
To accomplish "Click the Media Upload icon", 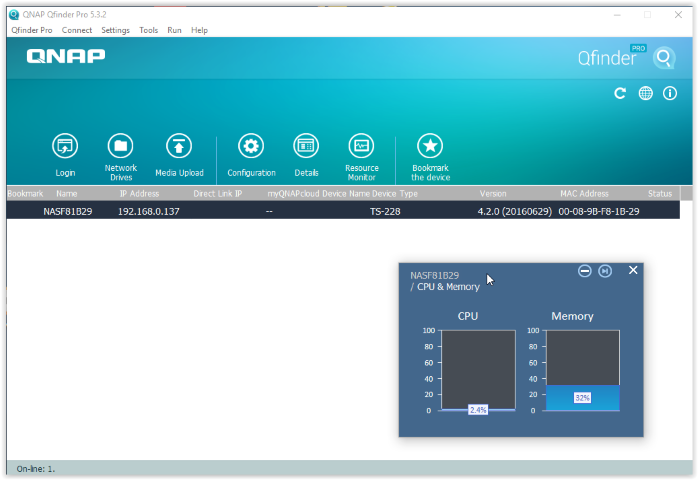I will (x=179, y=146).
